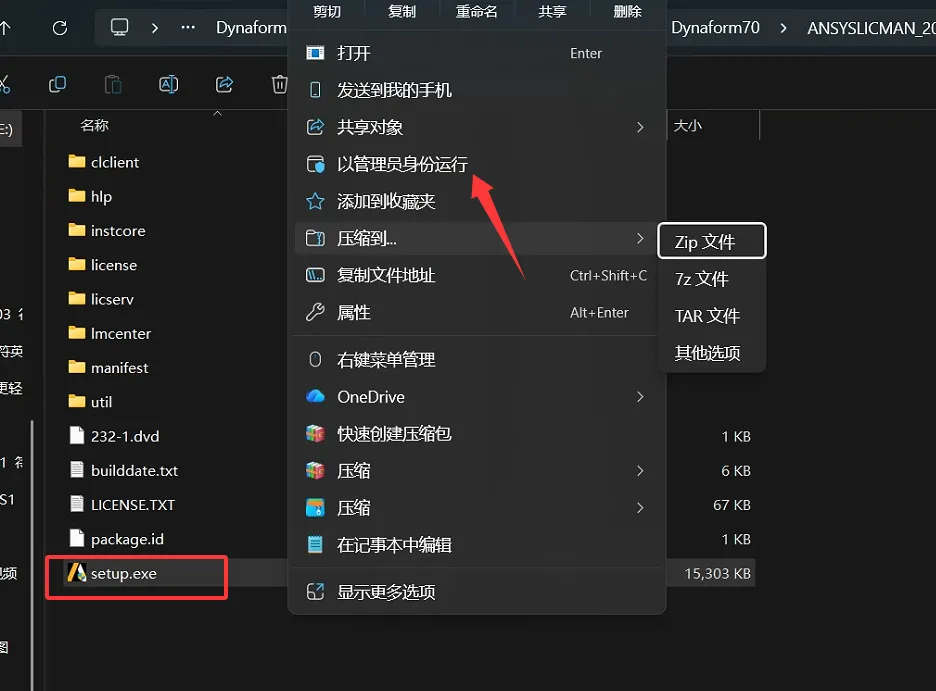Screen dimensions: 936x691
Task: Expand the WinRAR 压缩 submenu arrow
Action: tap(640, 471)
